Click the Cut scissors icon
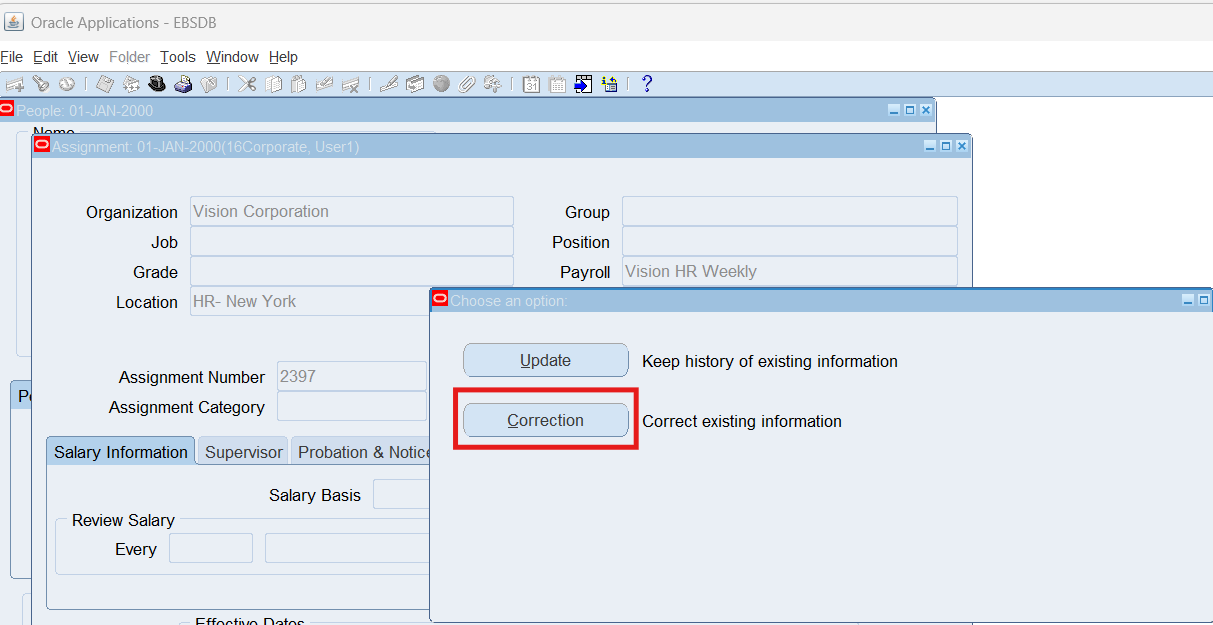The image size is (1213, 625). (x=247, y=84)
